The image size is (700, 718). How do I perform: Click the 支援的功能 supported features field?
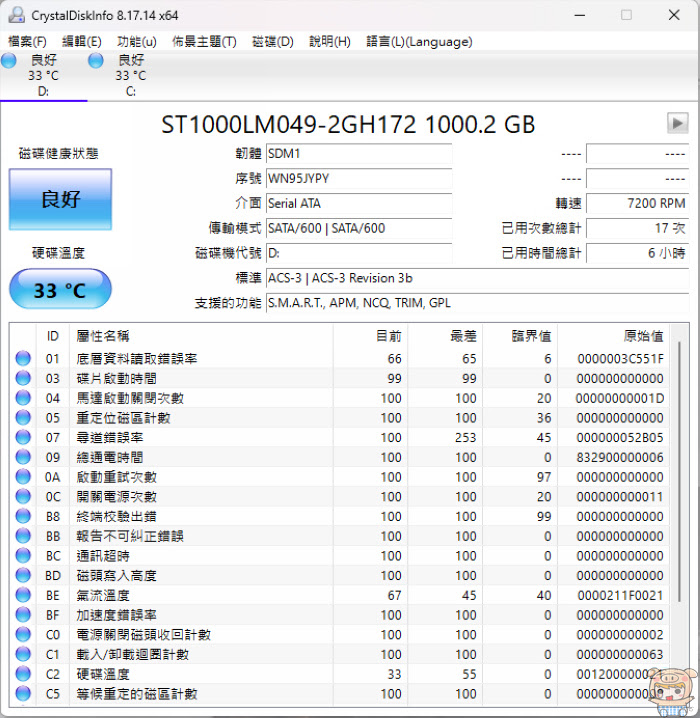(478, 303)
